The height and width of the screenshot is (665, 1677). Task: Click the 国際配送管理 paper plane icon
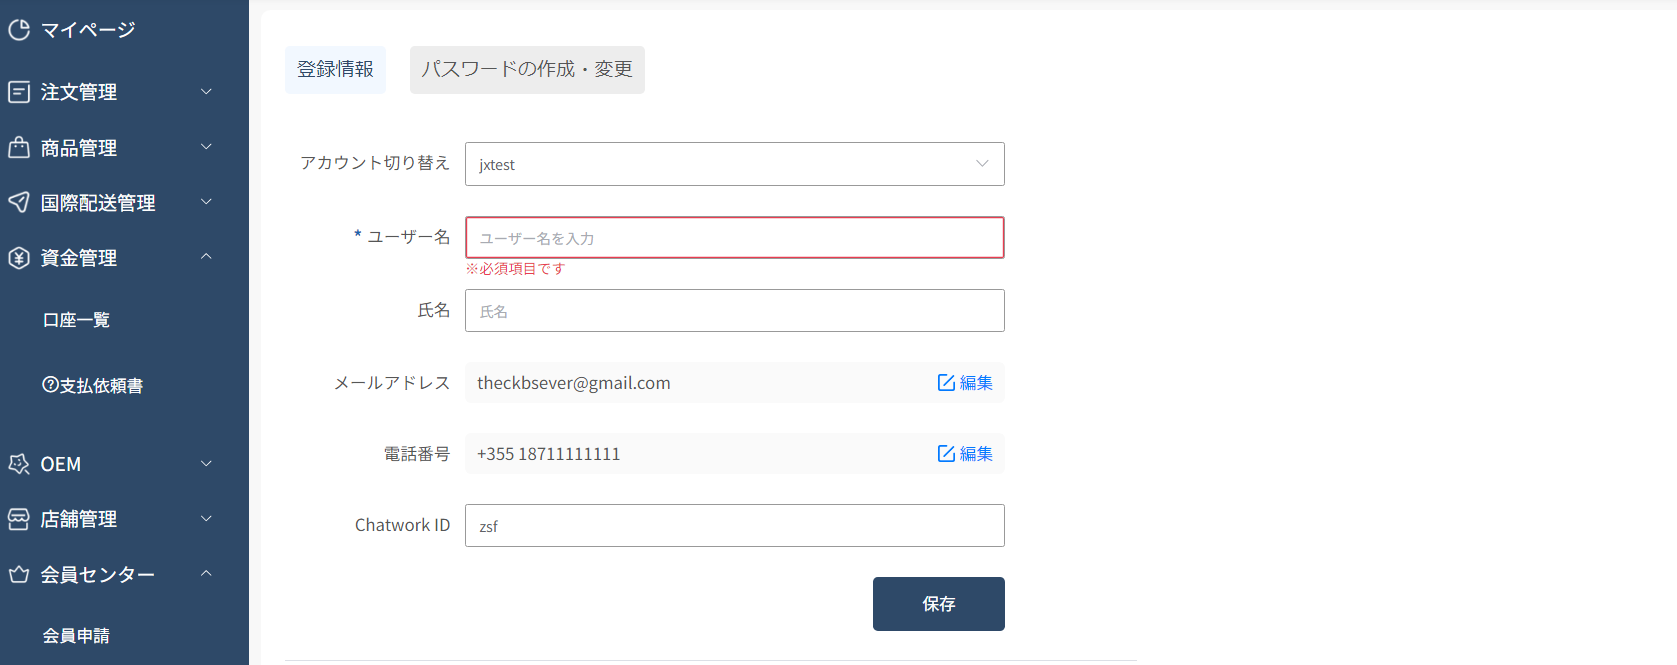click(x=19, y=203)
